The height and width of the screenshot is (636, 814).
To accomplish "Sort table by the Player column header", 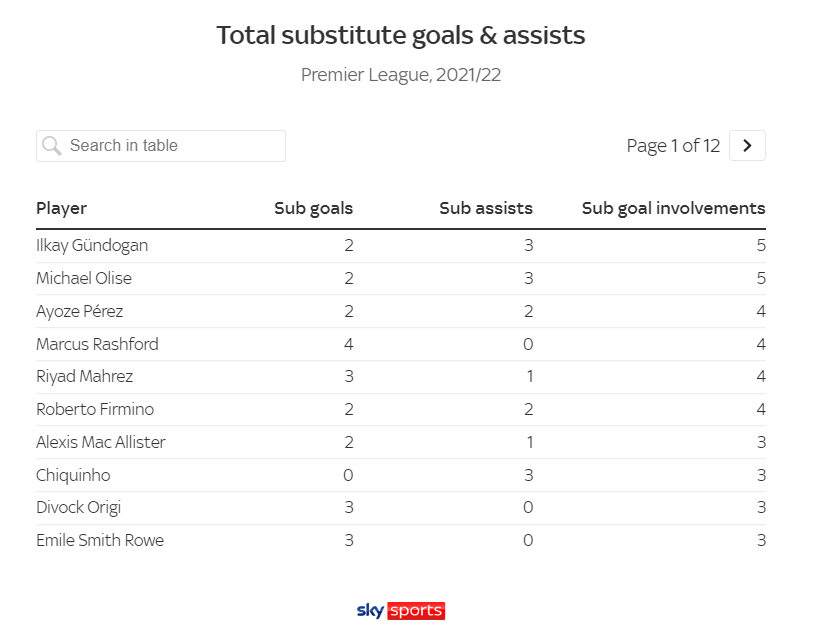I will pos(61,208).
